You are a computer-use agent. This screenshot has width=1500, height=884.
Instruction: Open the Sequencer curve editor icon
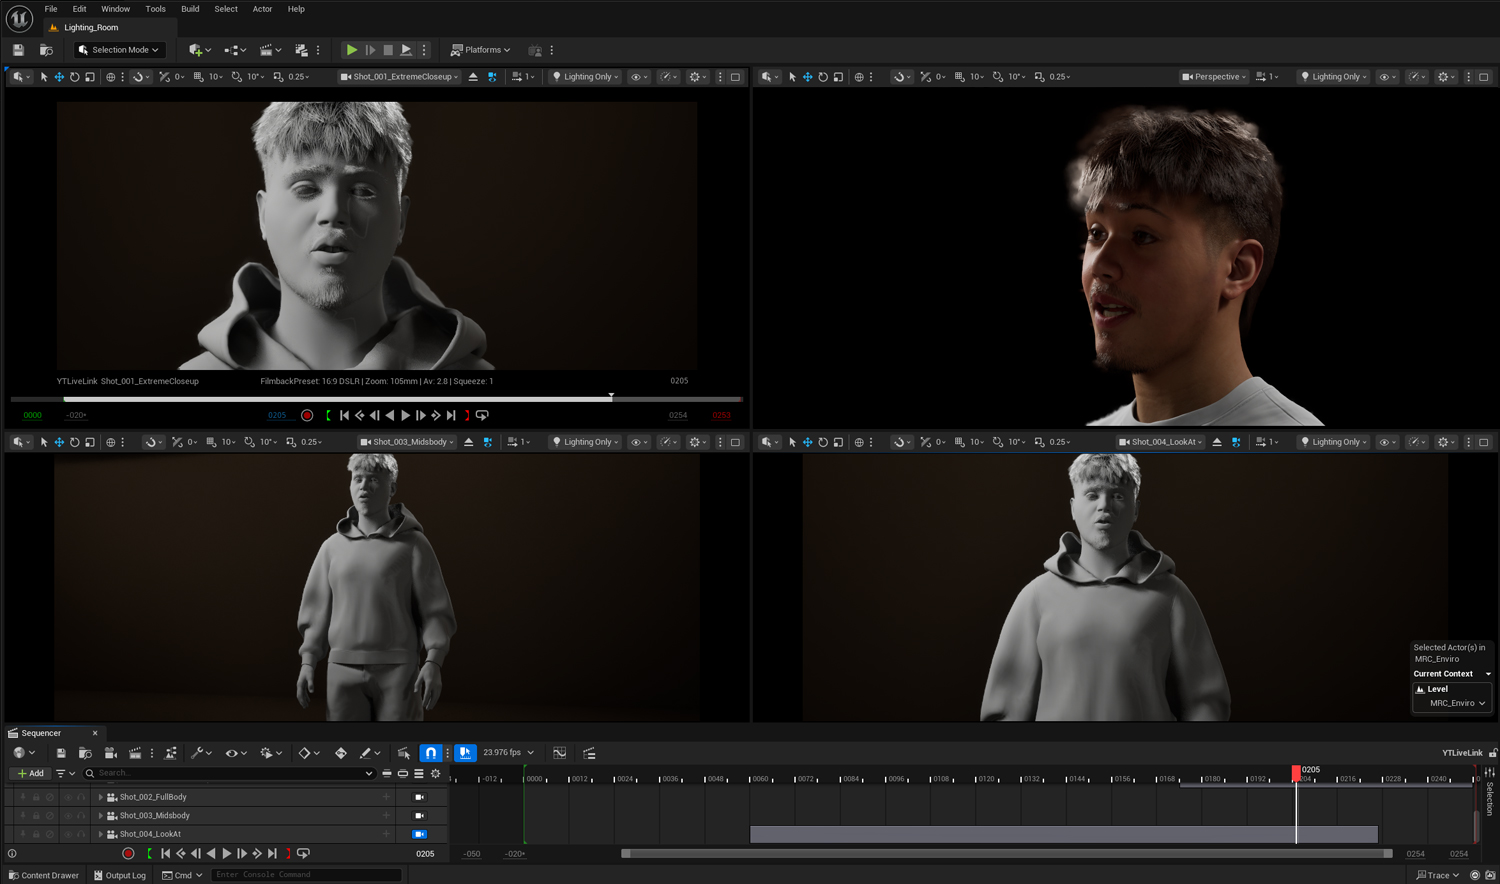click(x=560, y=753)
